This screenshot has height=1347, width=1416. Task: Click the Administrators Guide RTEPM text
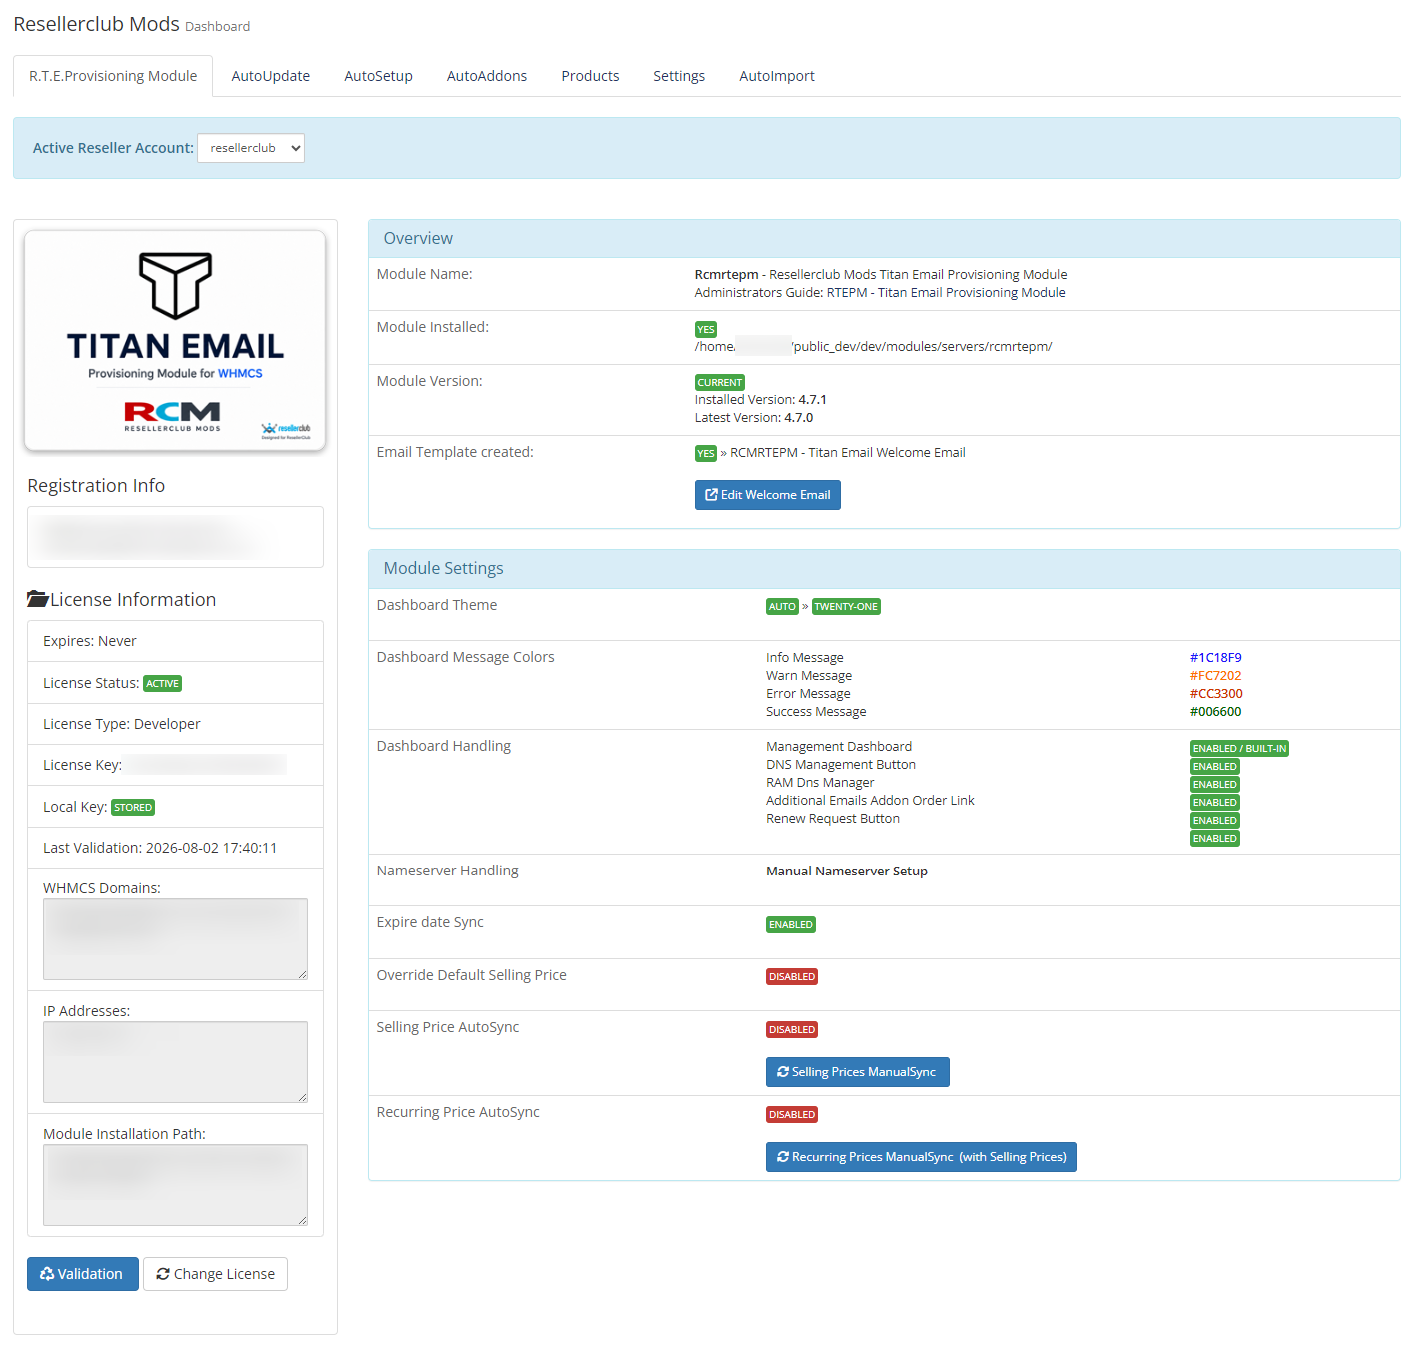[880, 293]
